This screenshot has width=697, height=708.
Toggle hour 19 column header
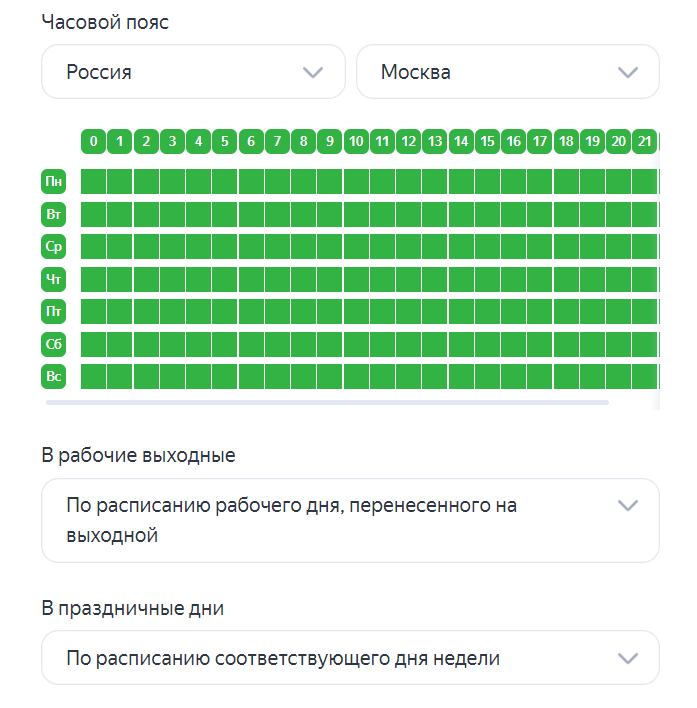point(592,142)
